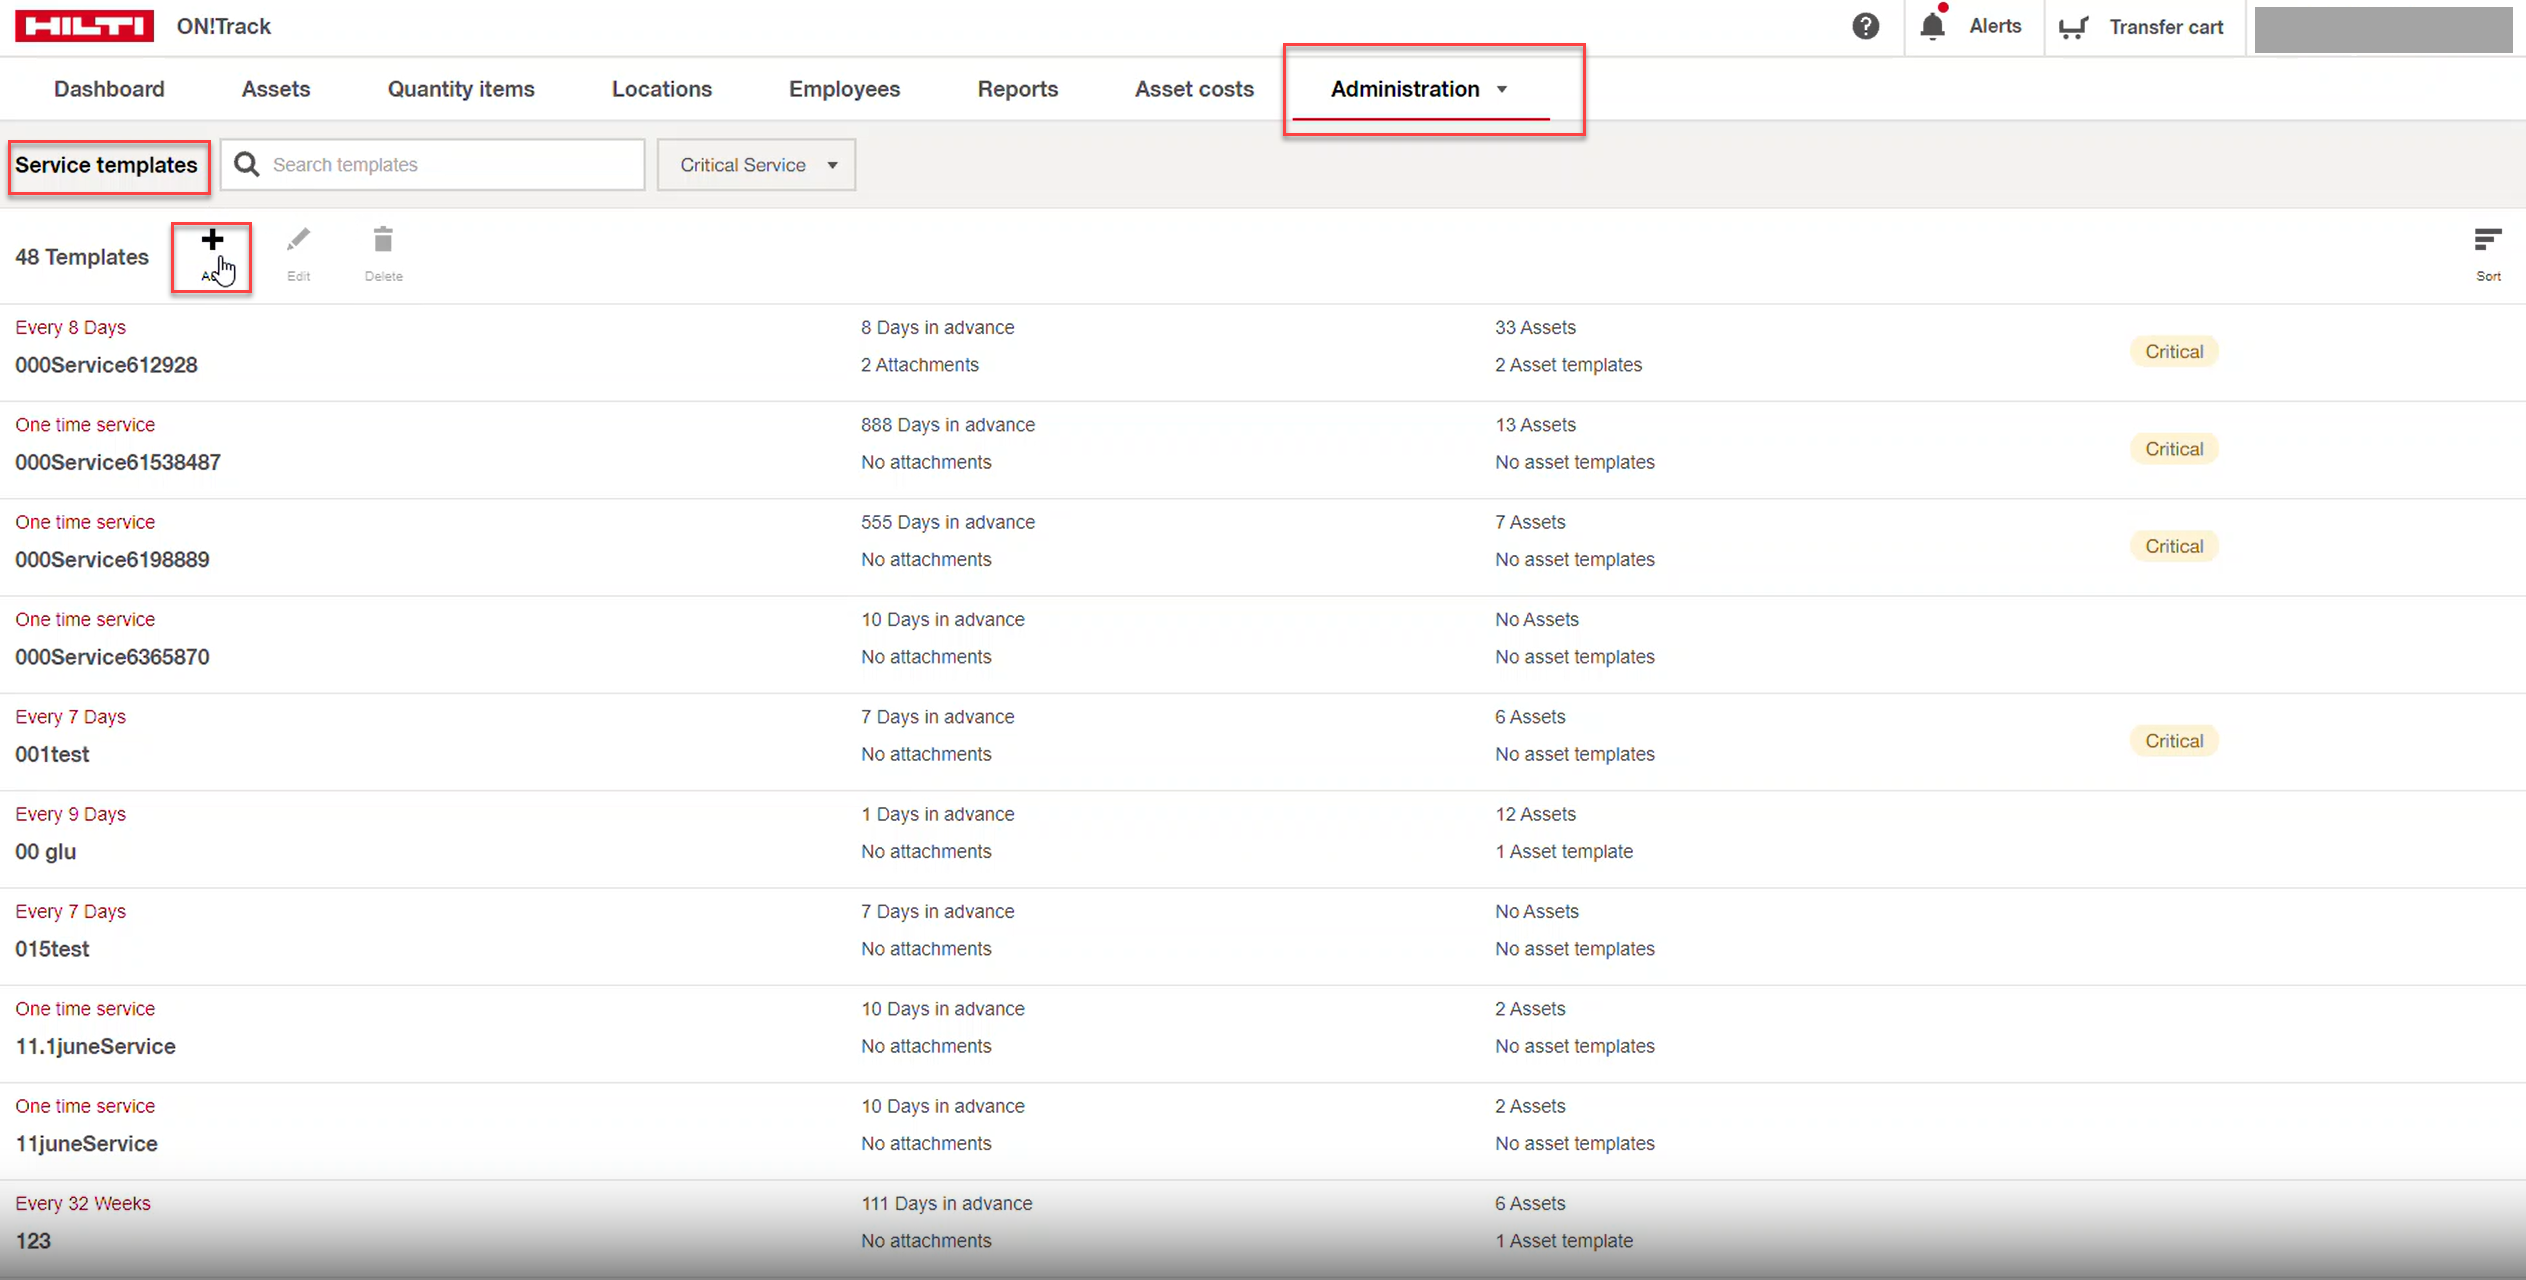The width and height of the screenshot is (2526, 1280).
Task: Open the Reports tab
Action: point(1017,89)
